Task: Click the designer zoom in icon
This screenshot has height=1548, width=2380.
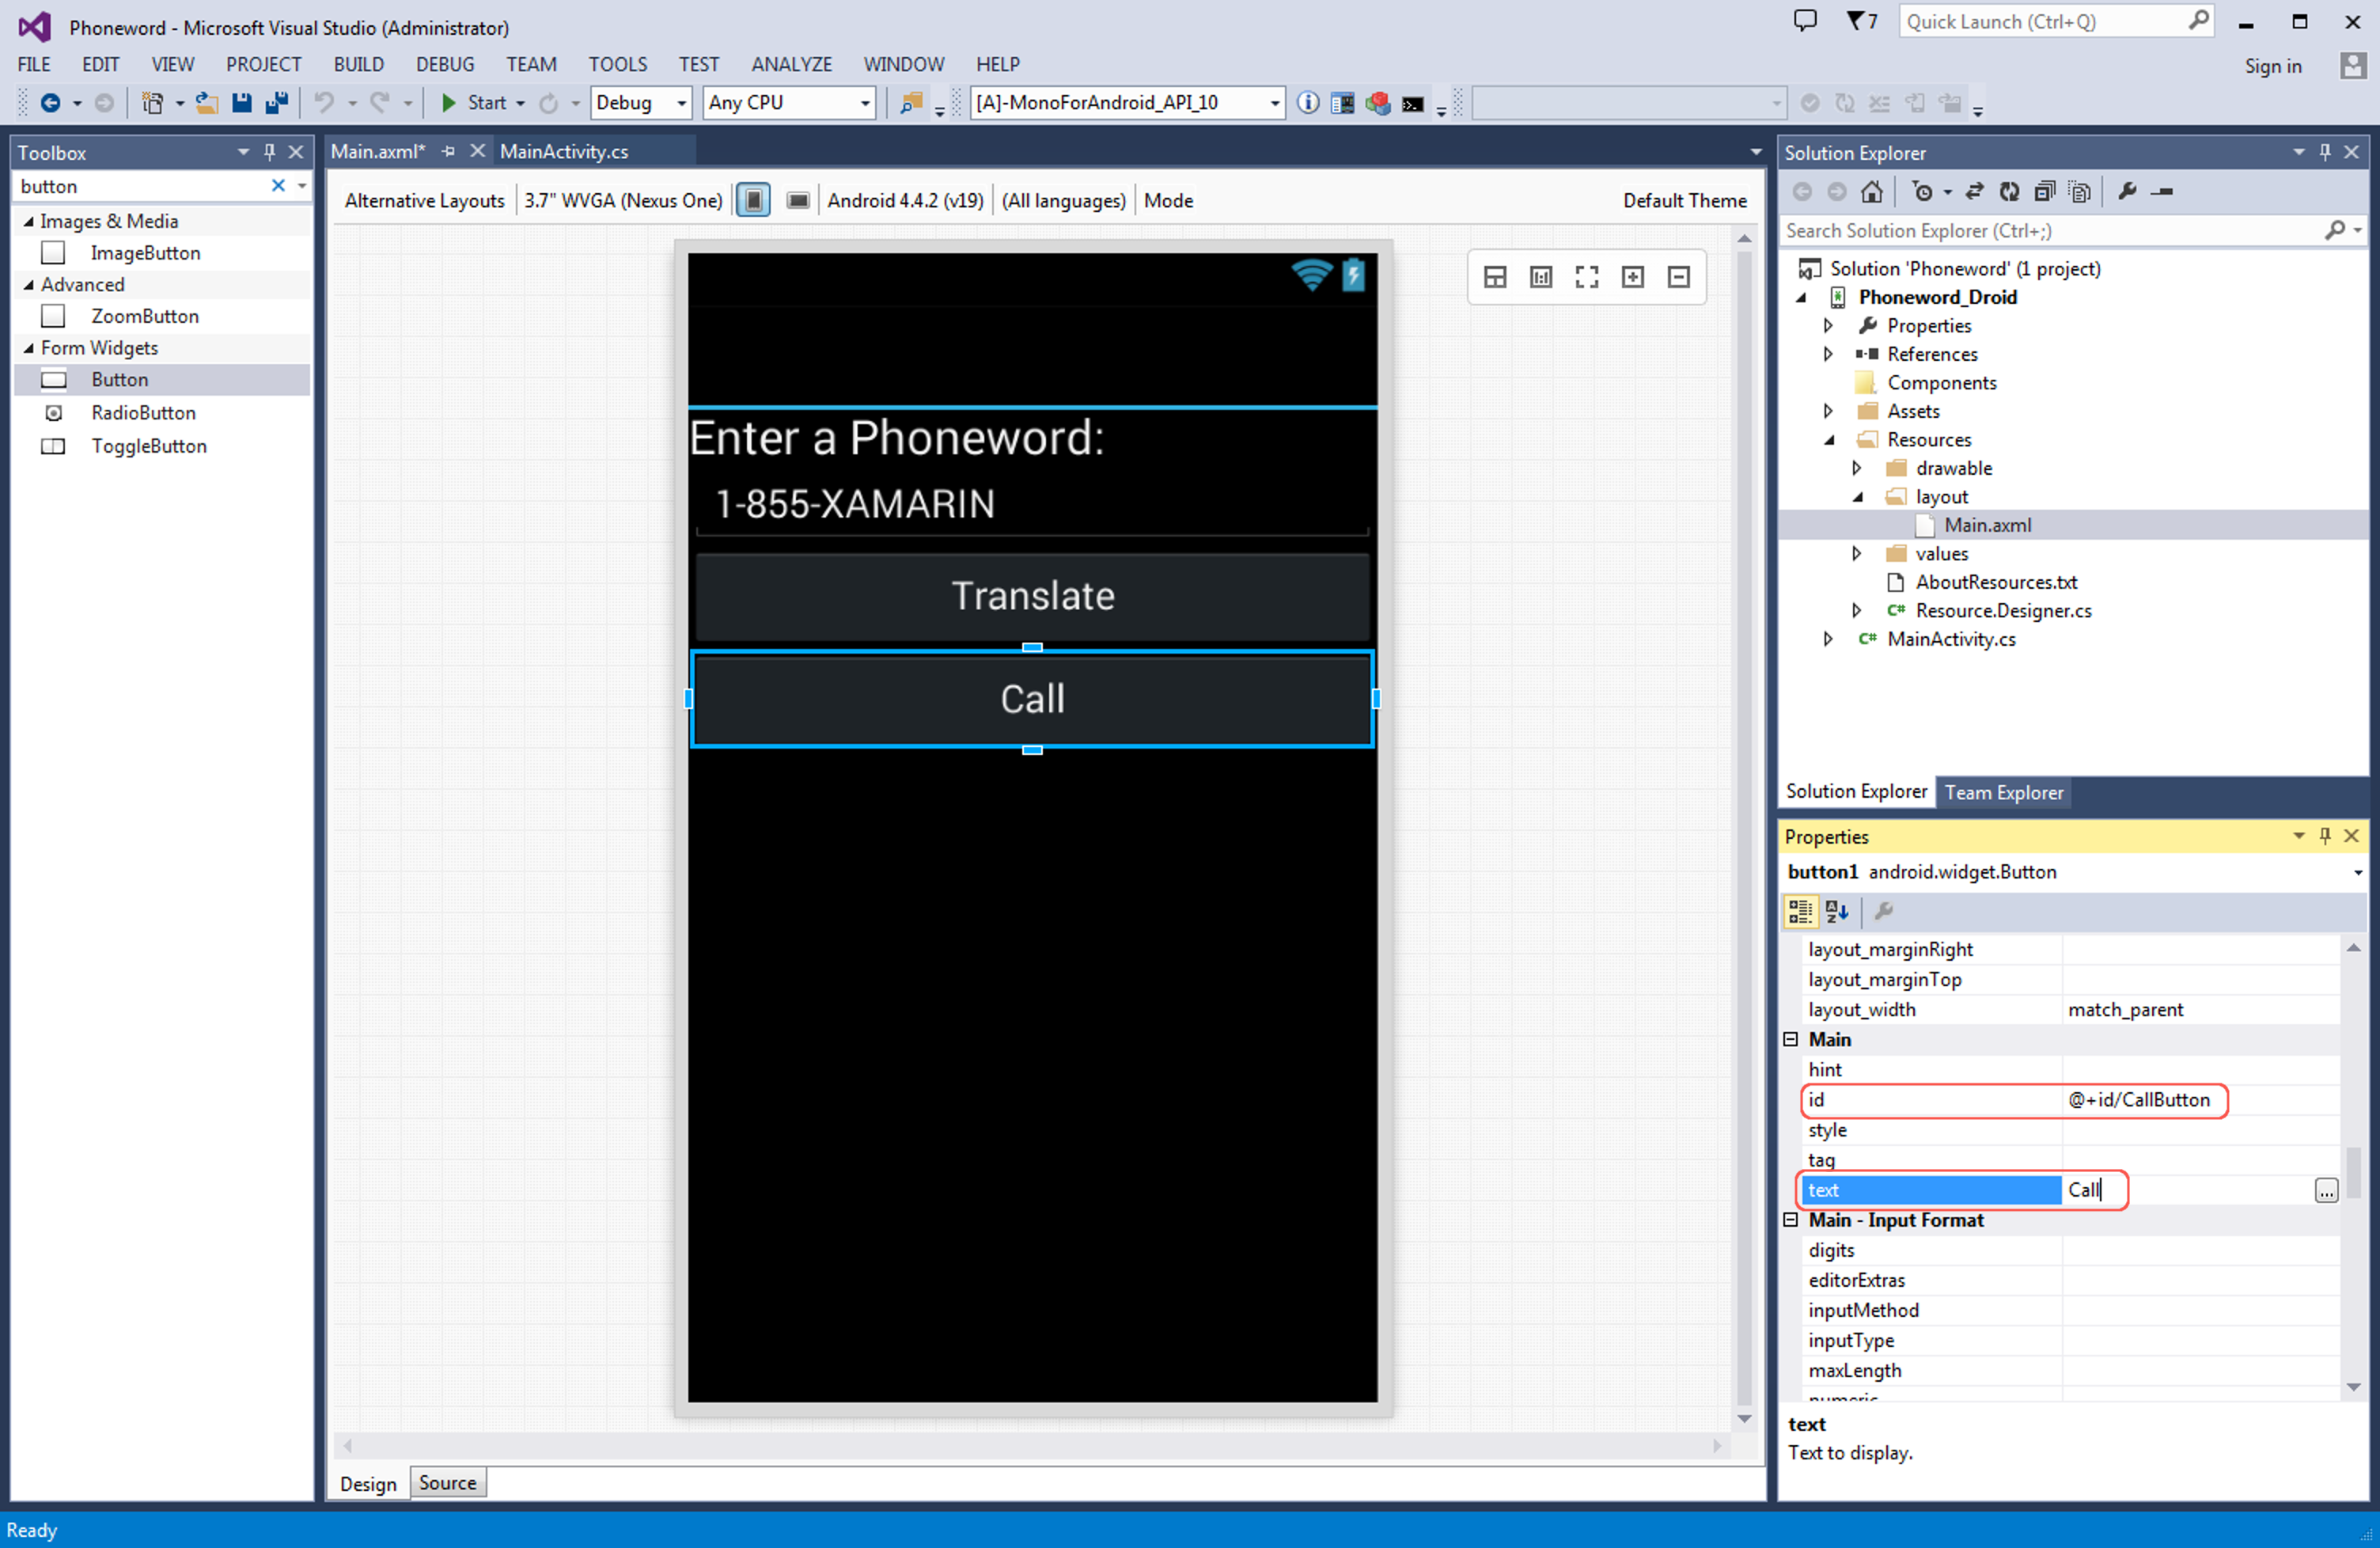Action: [x=1633, y=277]
